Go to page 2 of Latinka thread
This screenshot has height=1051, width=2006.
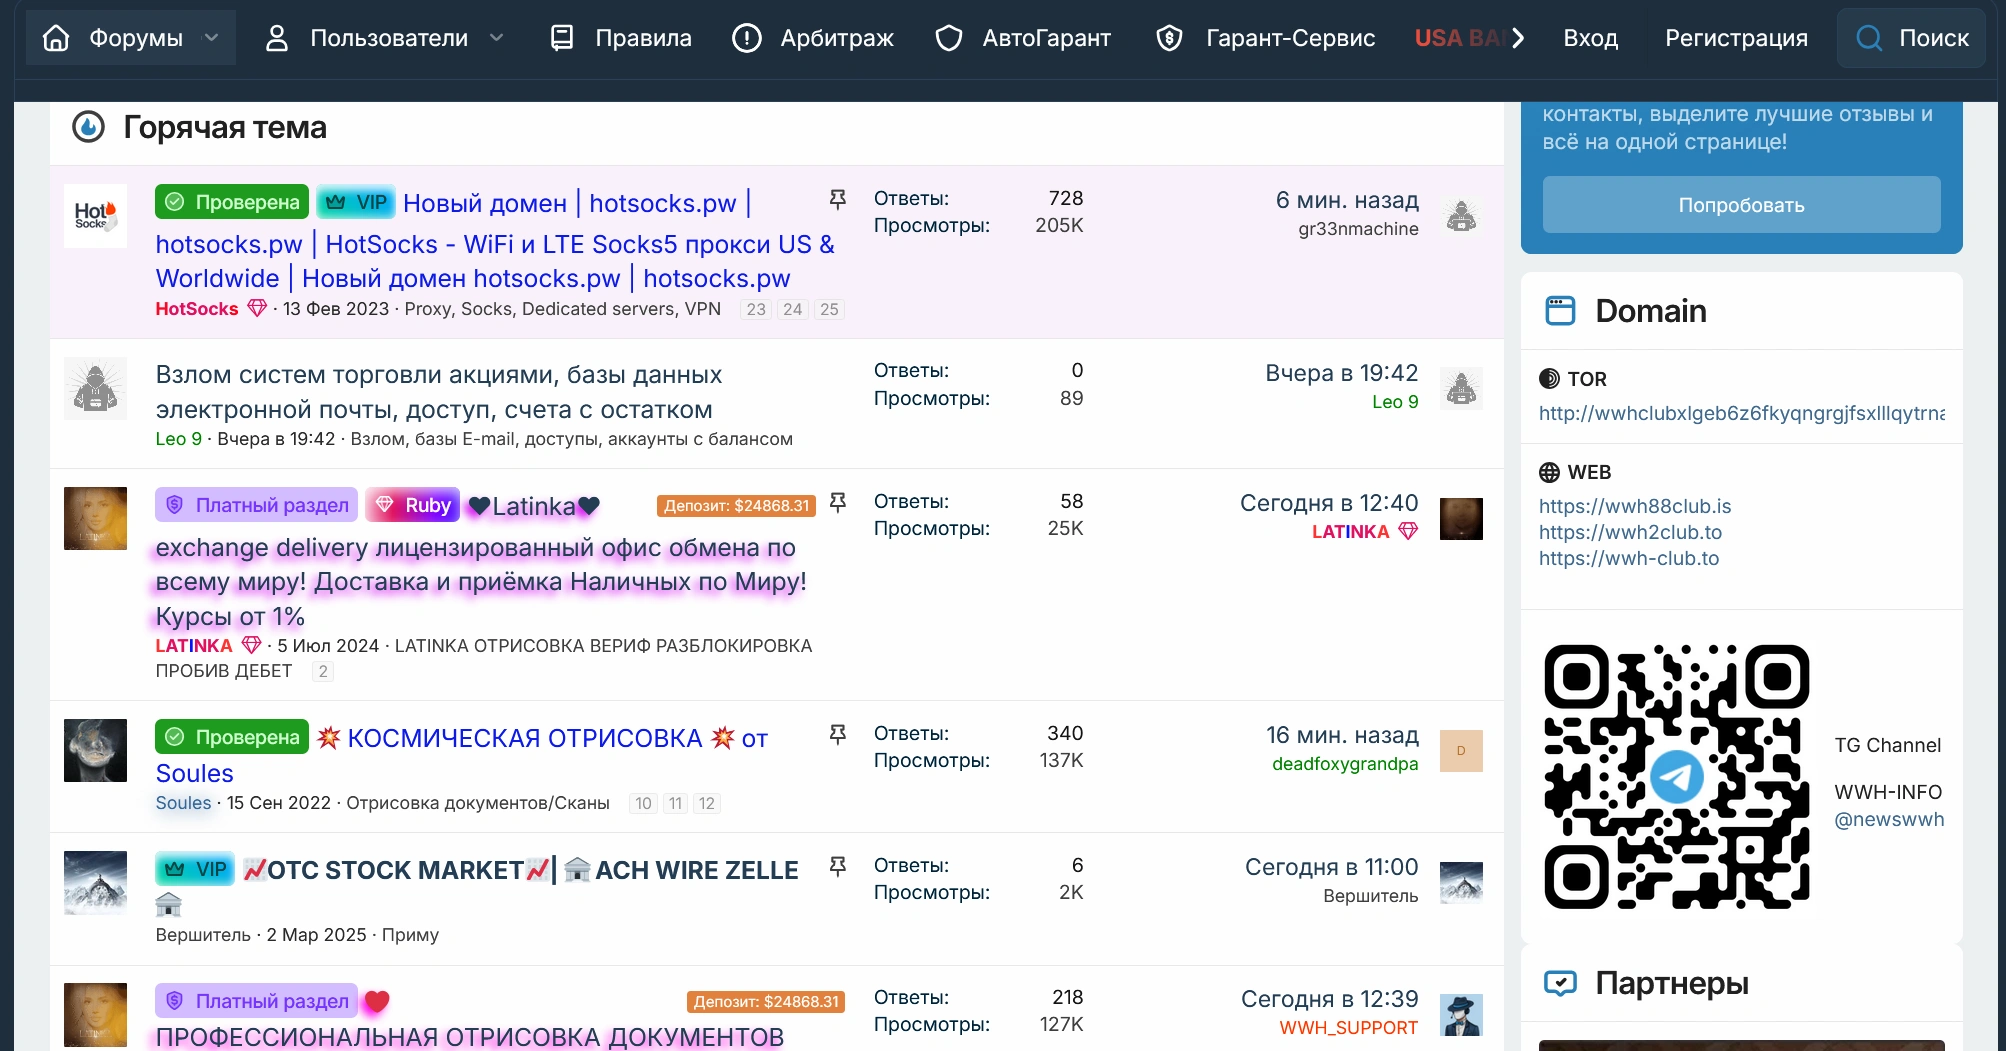(322, 671)
